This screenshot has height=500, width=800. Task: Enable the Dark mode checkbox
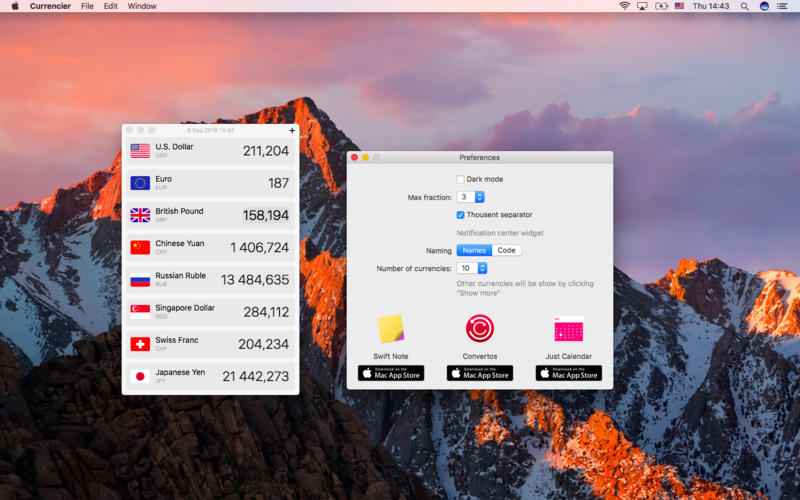(x=461, y=179)
